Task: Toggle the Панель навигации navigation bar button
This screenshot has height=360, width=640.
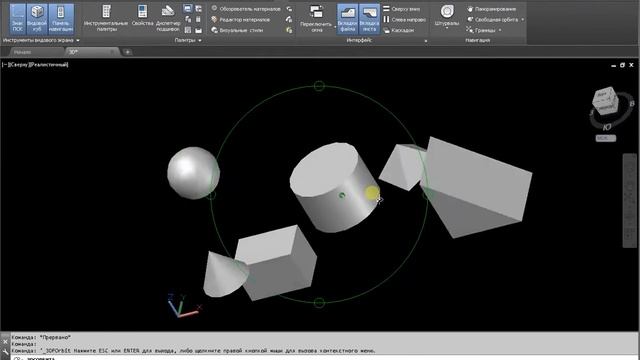Action: click(x=61, y=18)
